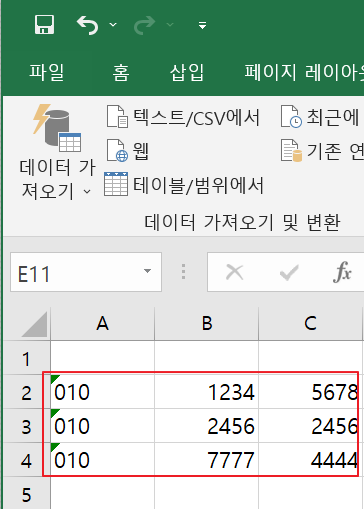Select row 3 header
Screen dimensions: 364x509
[26, 426]
